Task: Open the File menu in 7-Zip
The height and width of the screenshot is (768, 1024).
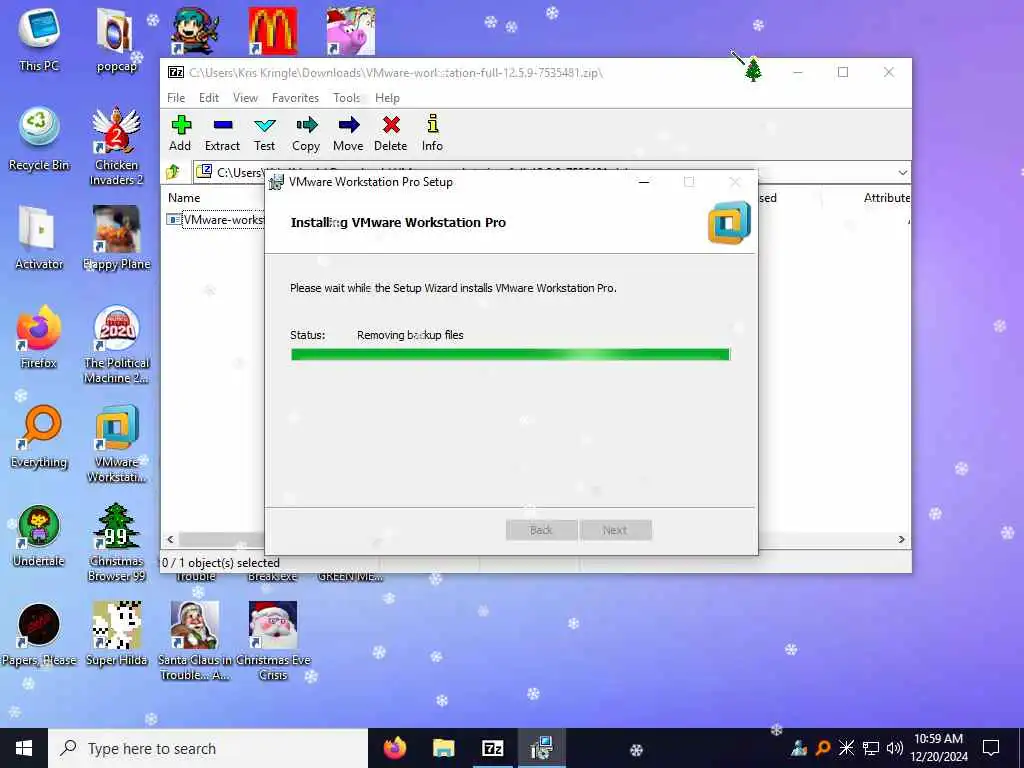Action: [x=176, y=98]
